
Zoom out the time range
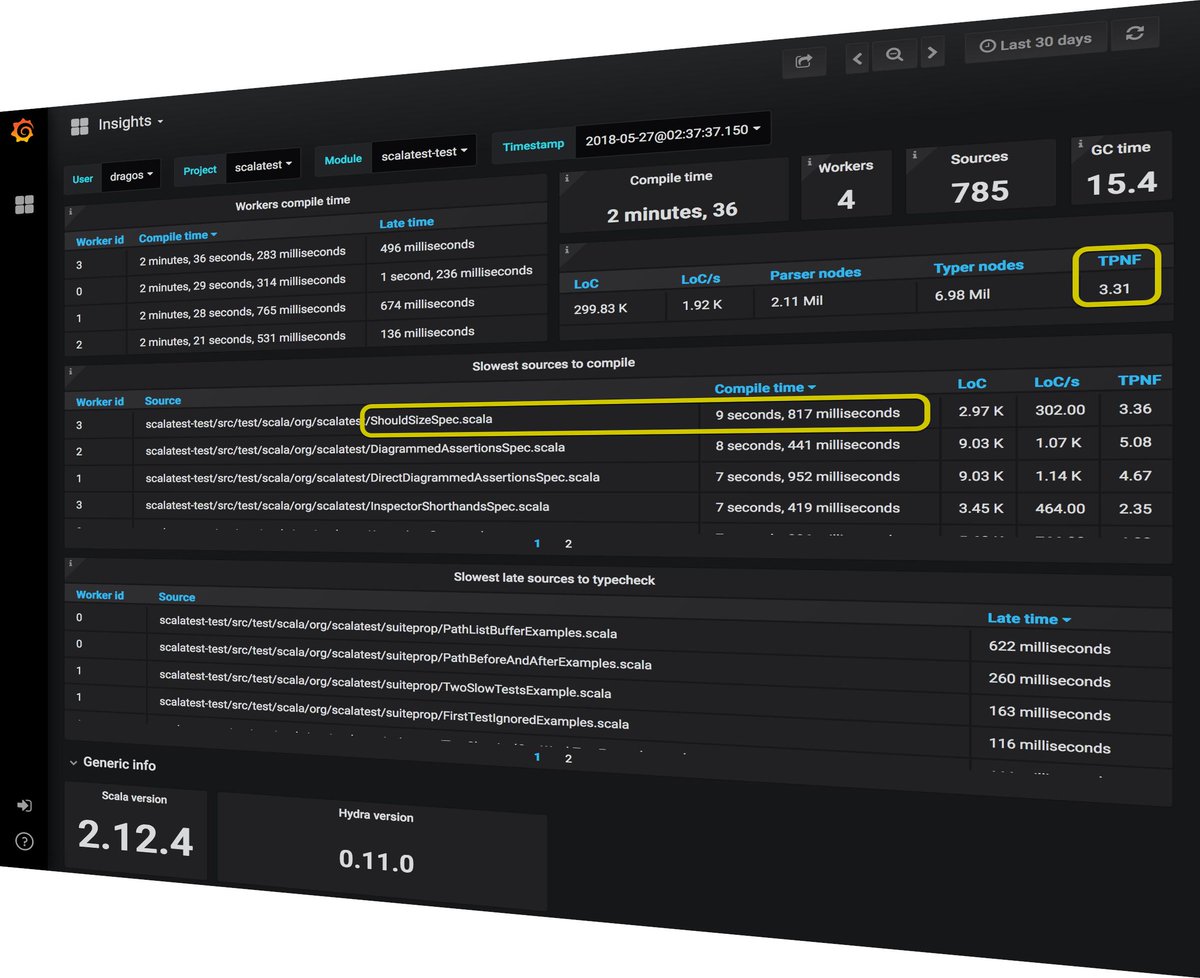click(895, 55)
